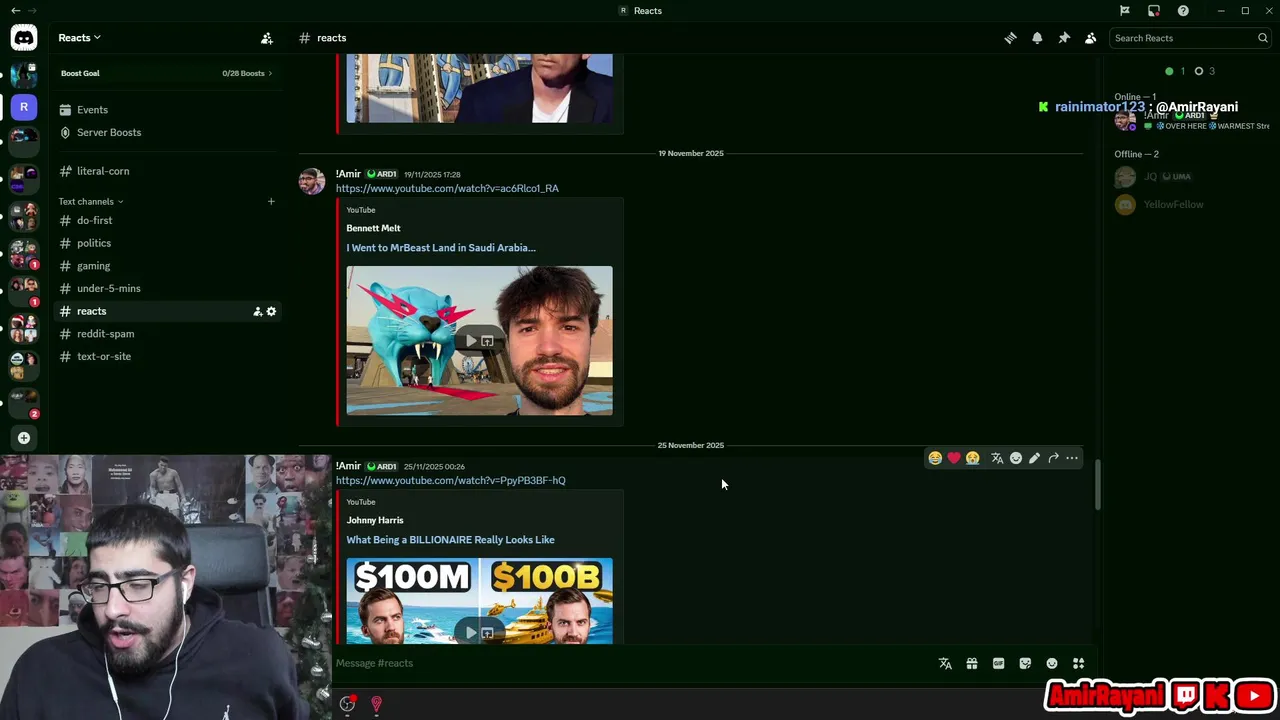
Task: Toggle the member list icon
Action: (1091, 38)
